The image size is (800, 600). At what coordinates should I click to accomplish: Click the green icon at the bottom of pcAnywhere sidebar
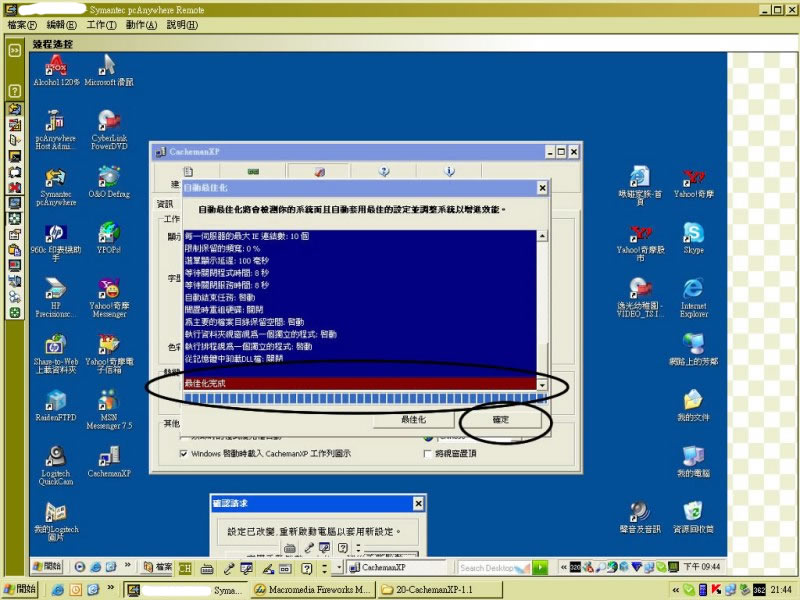[x=15, y=313]
